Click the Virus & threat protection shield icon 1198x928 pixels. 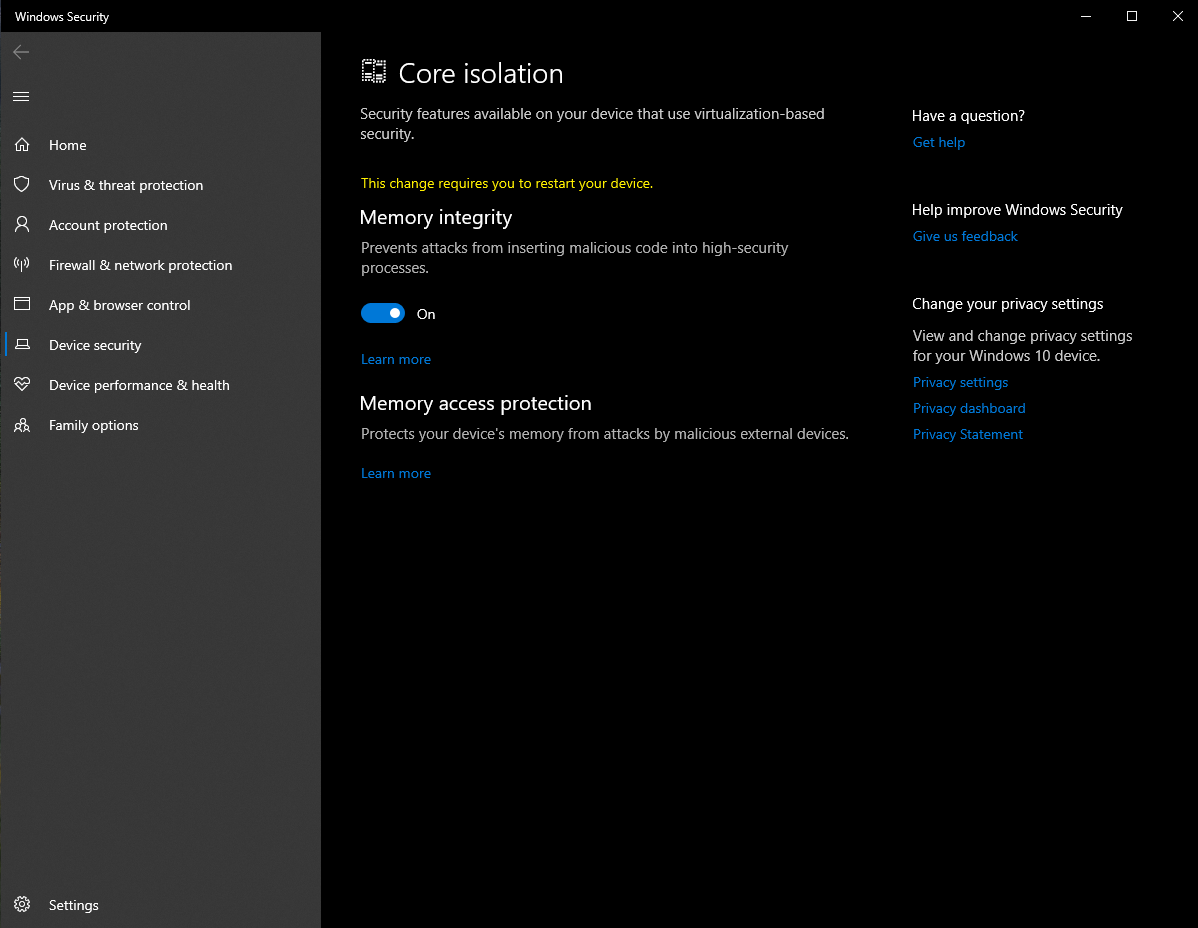[x=22, y=185]
